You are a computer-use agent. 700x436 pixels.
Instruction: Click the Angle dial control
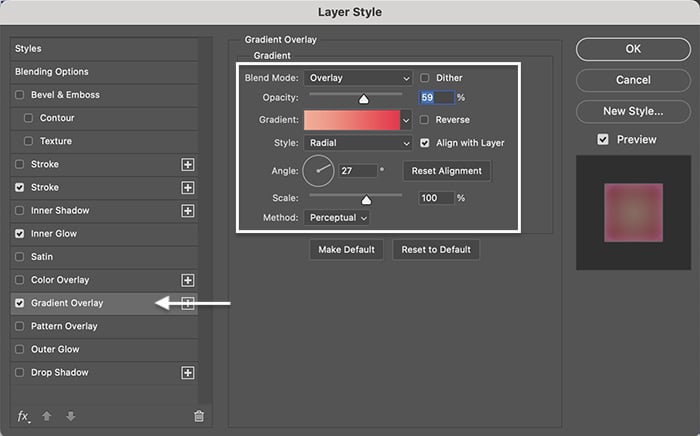318,171
